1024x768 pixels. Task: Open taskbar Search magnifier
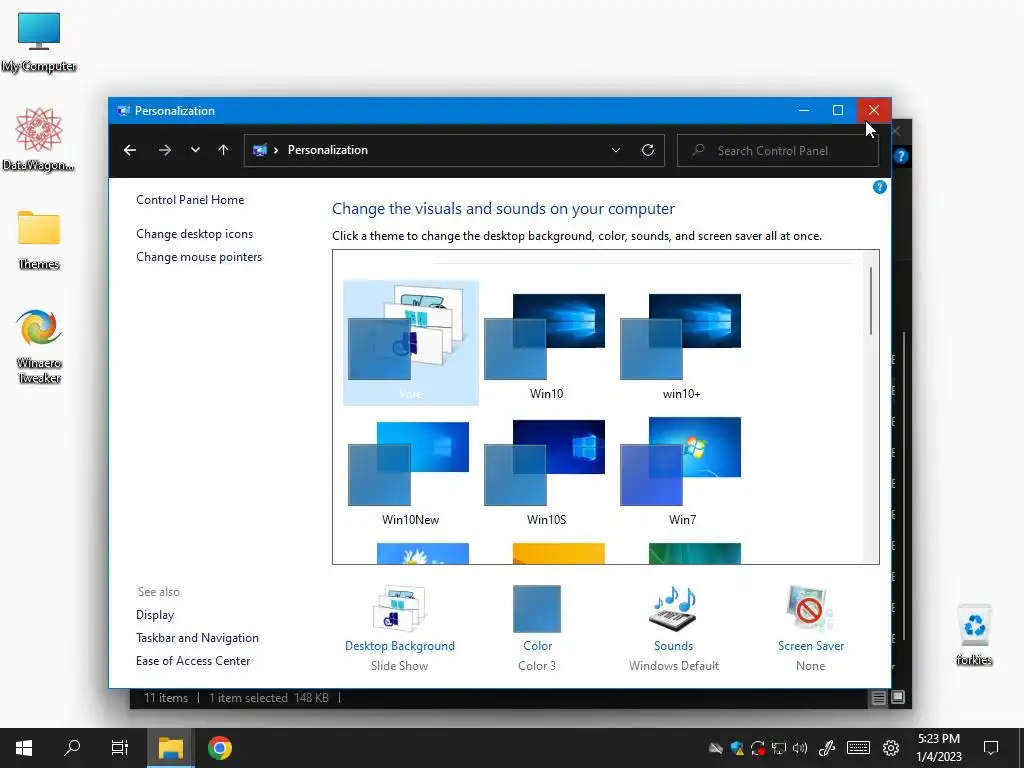[x=72, y=748]
